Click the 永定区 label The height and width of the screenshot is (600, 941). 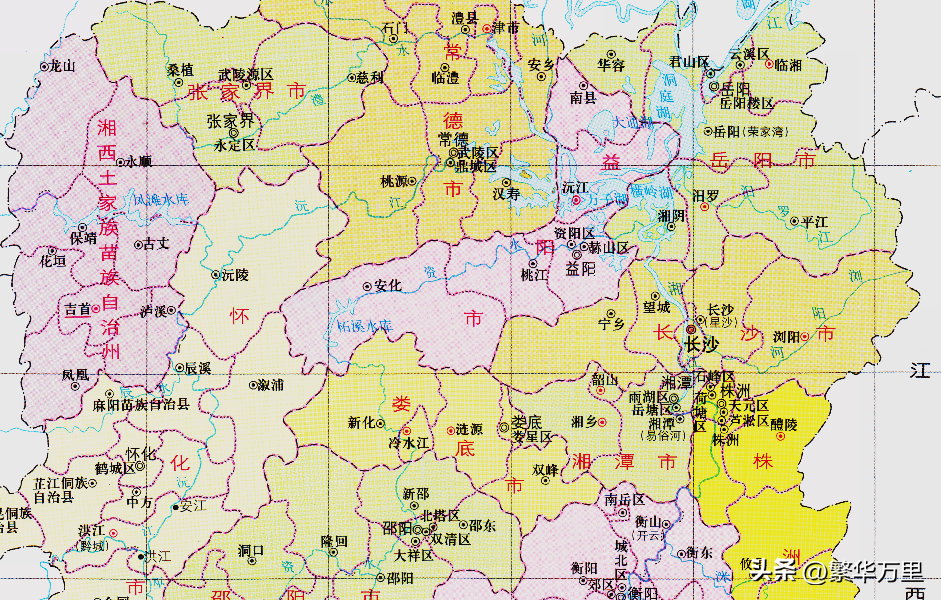[x=235, y=145]
